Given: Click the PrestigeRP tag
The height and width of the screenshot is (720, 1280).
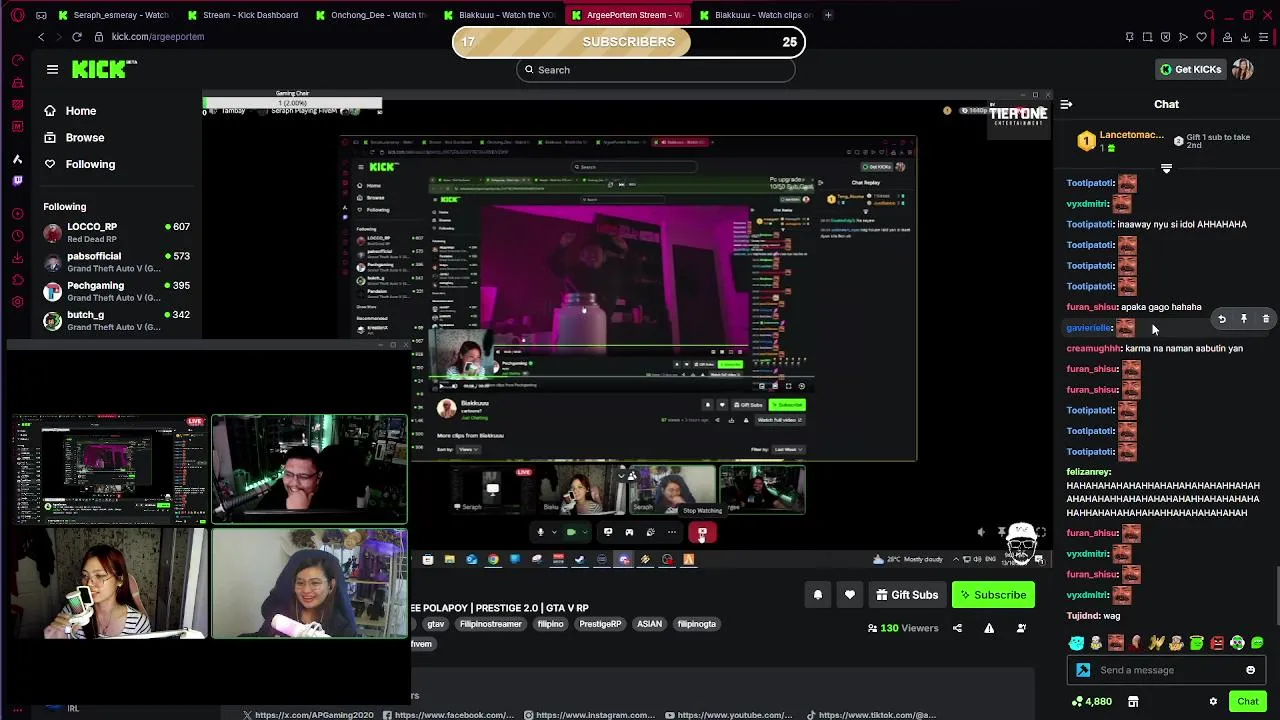Looking at the screenshot, I should click(600, 624).
